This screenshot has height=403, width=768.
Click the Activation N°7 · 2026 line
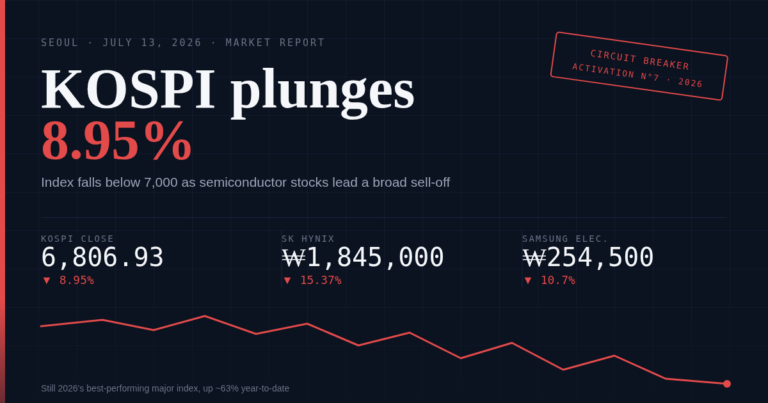pyautogui.click(x=637, y=75)
